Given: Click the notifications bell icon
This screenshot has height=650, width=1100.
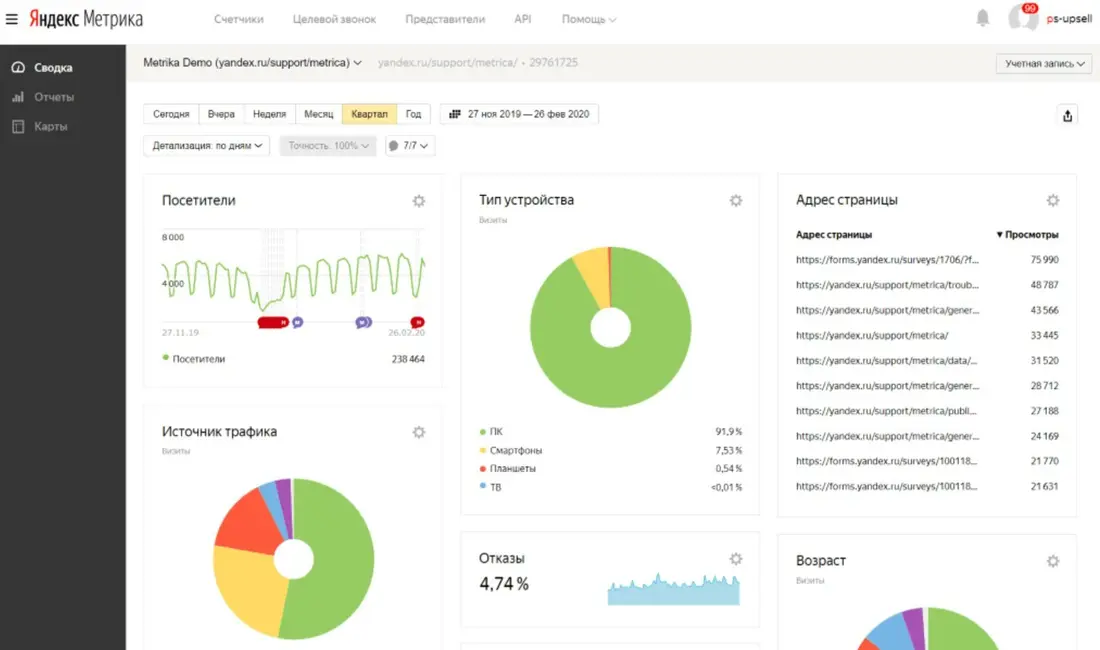Looking at the screenshot, I should point(983,18).
